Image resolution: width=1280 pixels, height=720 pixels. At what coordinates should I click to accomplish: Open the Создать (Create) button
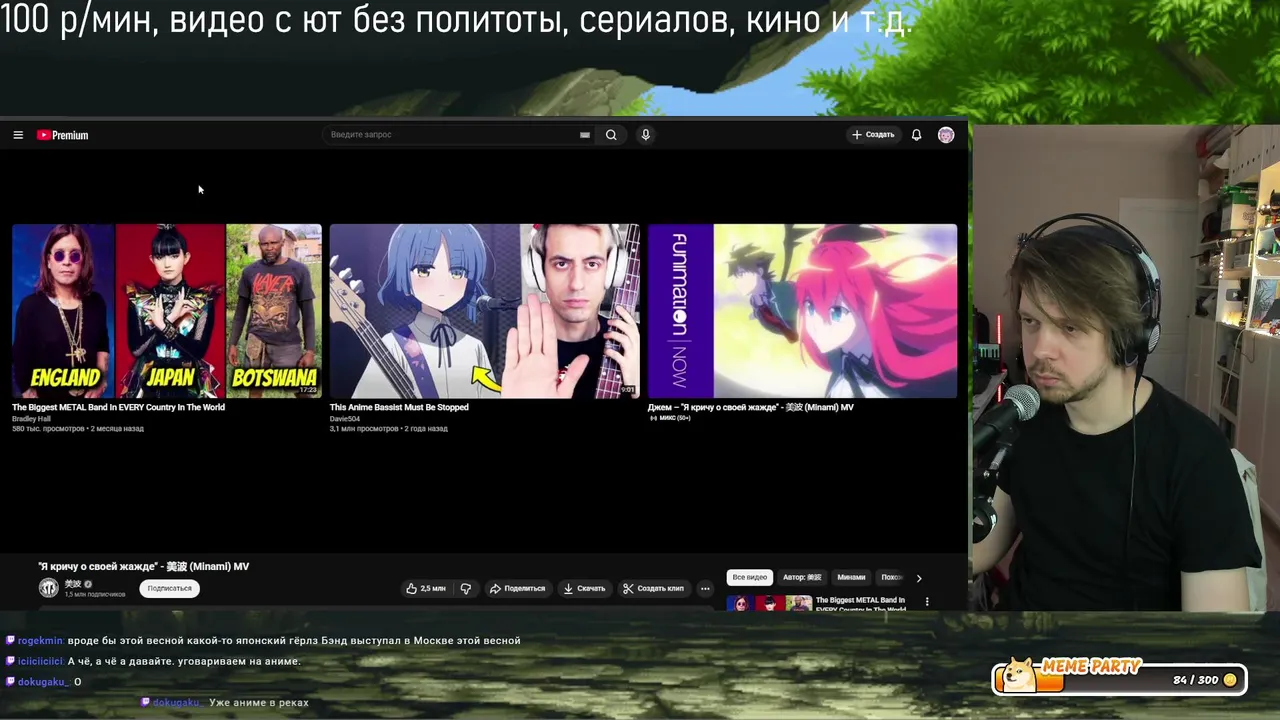coord(873,135)
